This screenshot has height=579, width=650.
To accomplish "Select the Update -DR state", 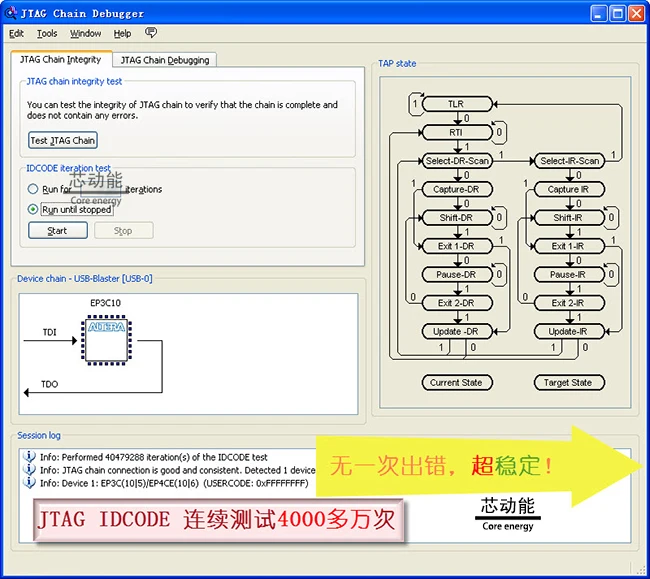I will [x=457, y=332].
